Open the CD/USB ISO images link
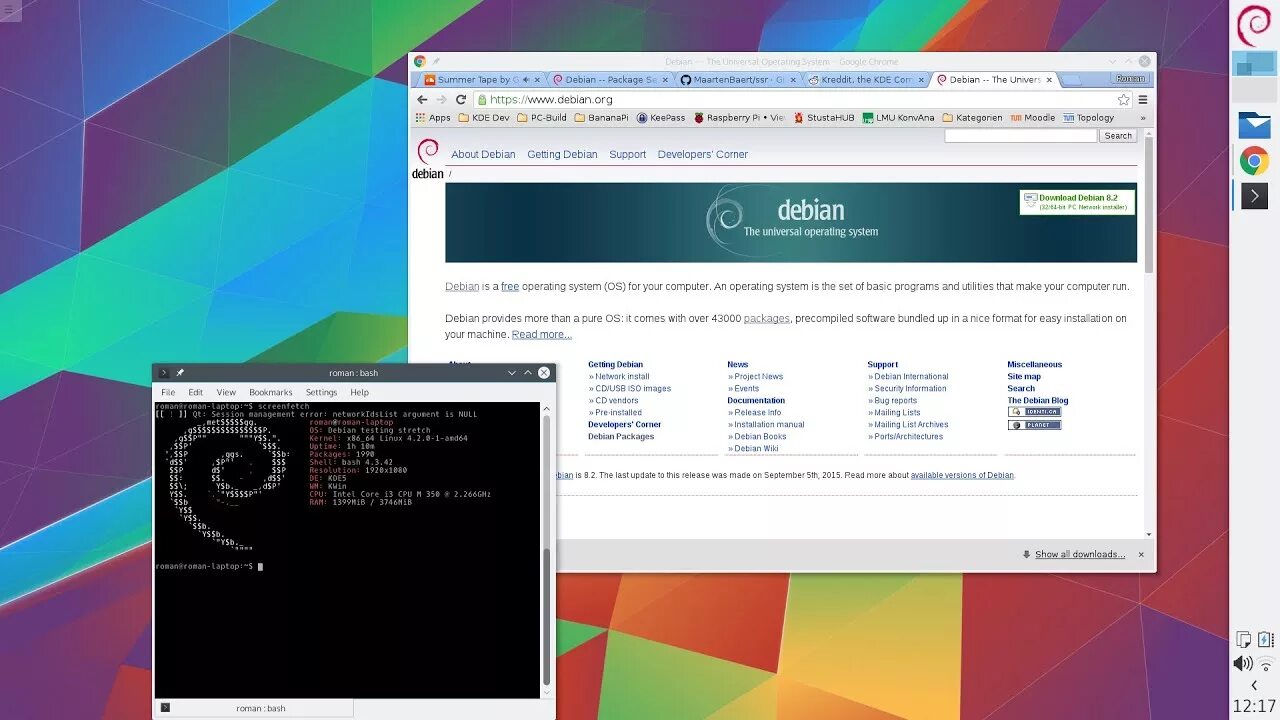This screenshot has height=720, width=1280. point(633,388)
